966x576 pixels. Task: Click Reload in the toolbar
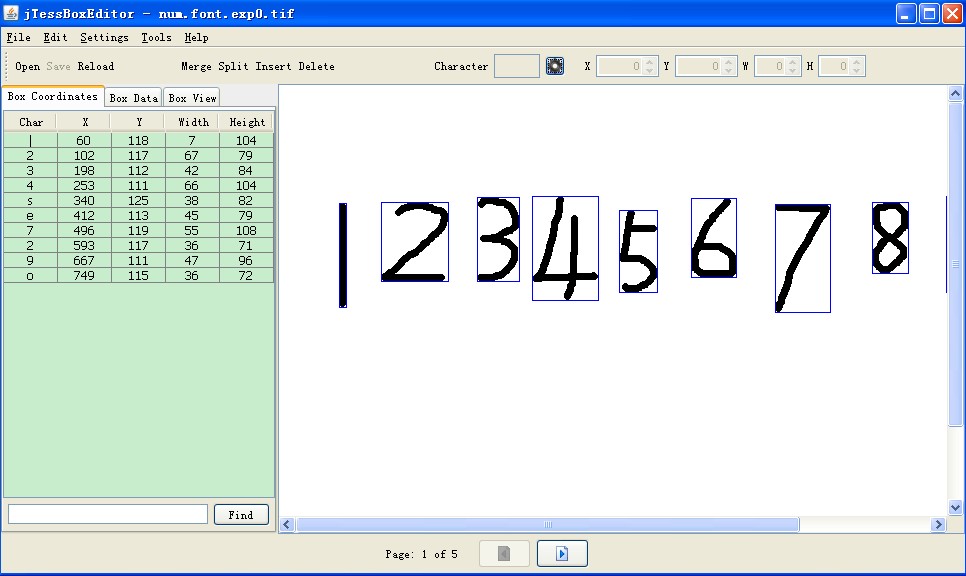click(96, 67)
